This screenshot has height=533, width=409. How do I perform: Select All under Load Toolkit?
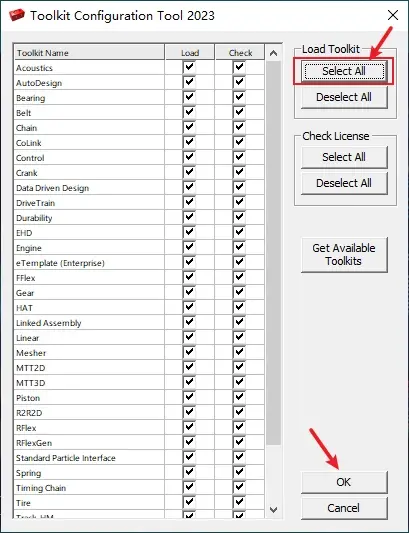click(344, 71)
